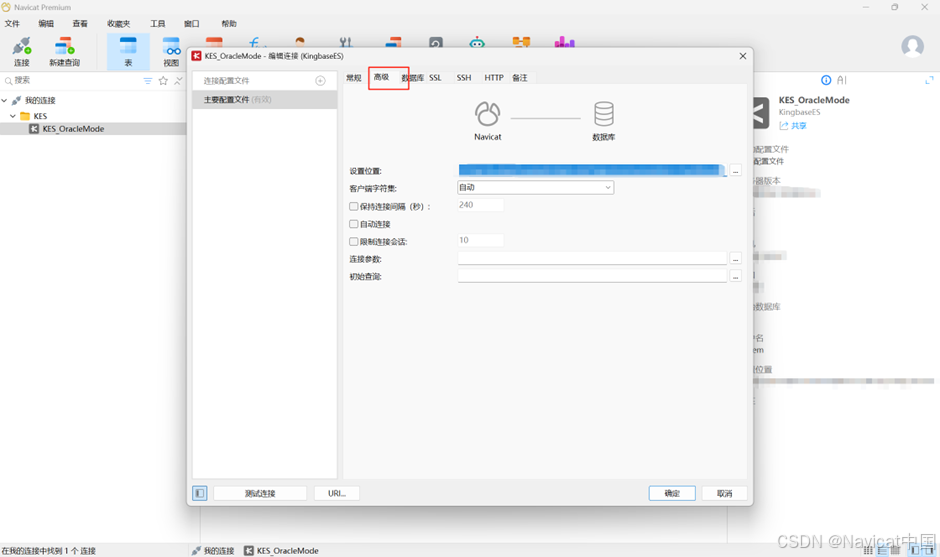Open 新建查询 new query icon
The width and height of the screenshot is (940, 557).
(64, 52)
